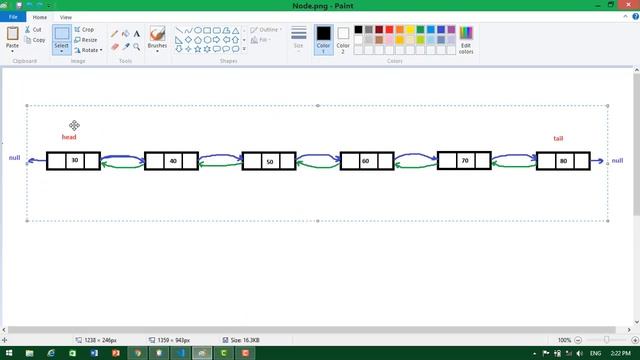
Task: Click the Copy button
Action: coord(35,40)
